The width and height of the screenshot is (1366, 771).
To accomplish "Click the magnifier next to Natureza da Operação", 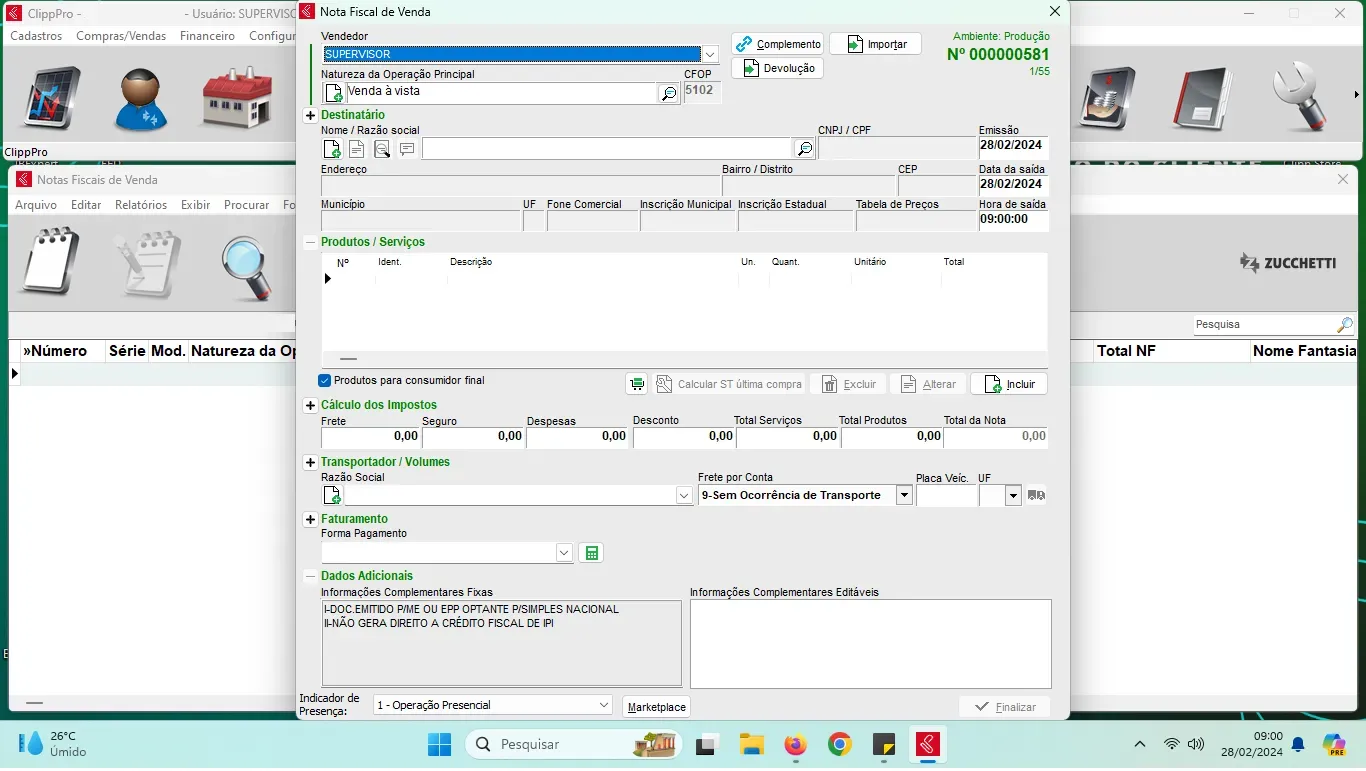I will click(x=668, y=94).
